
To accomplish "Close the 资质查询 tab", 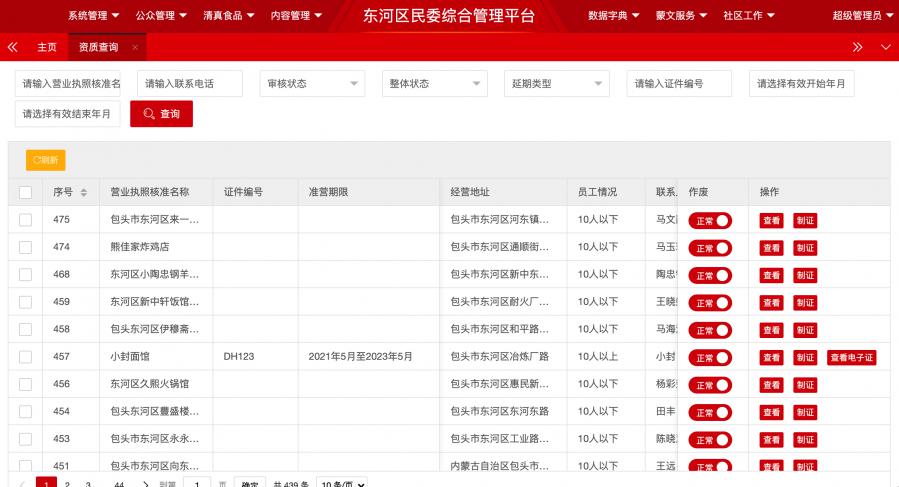I will point(135,48).
